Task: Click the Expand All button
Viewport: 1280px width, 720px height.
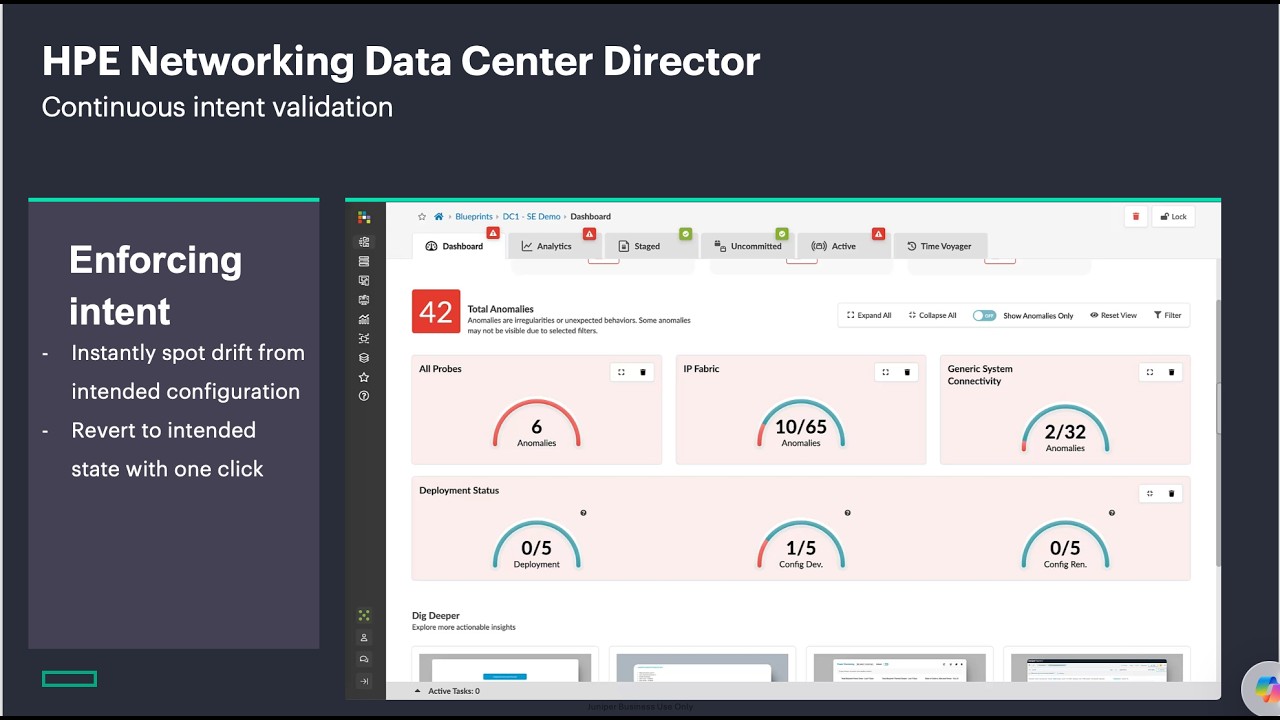Action: [x=869, y=315]
